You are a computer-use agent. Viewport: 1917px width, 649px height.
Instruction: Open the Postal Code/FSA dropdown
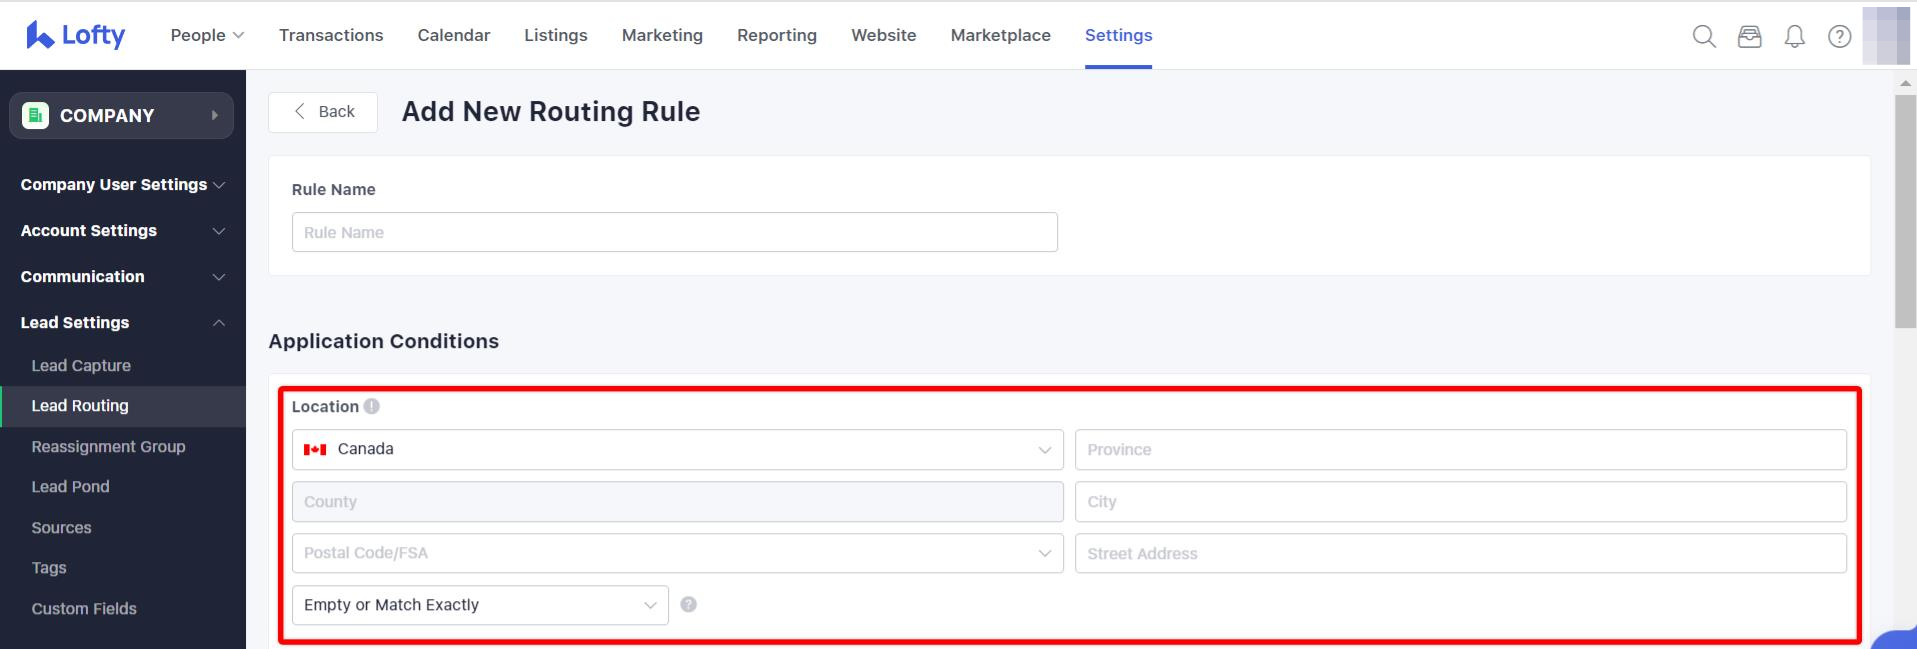pos(677,553)
